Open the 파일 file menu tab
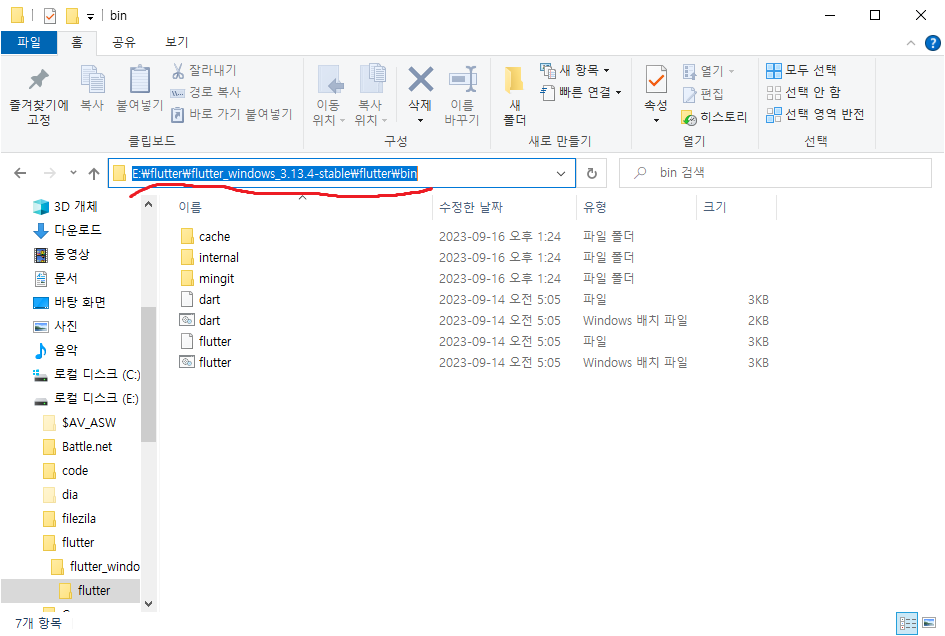The height and width of the screenshot is (636, 945). (x=29, y=42)
